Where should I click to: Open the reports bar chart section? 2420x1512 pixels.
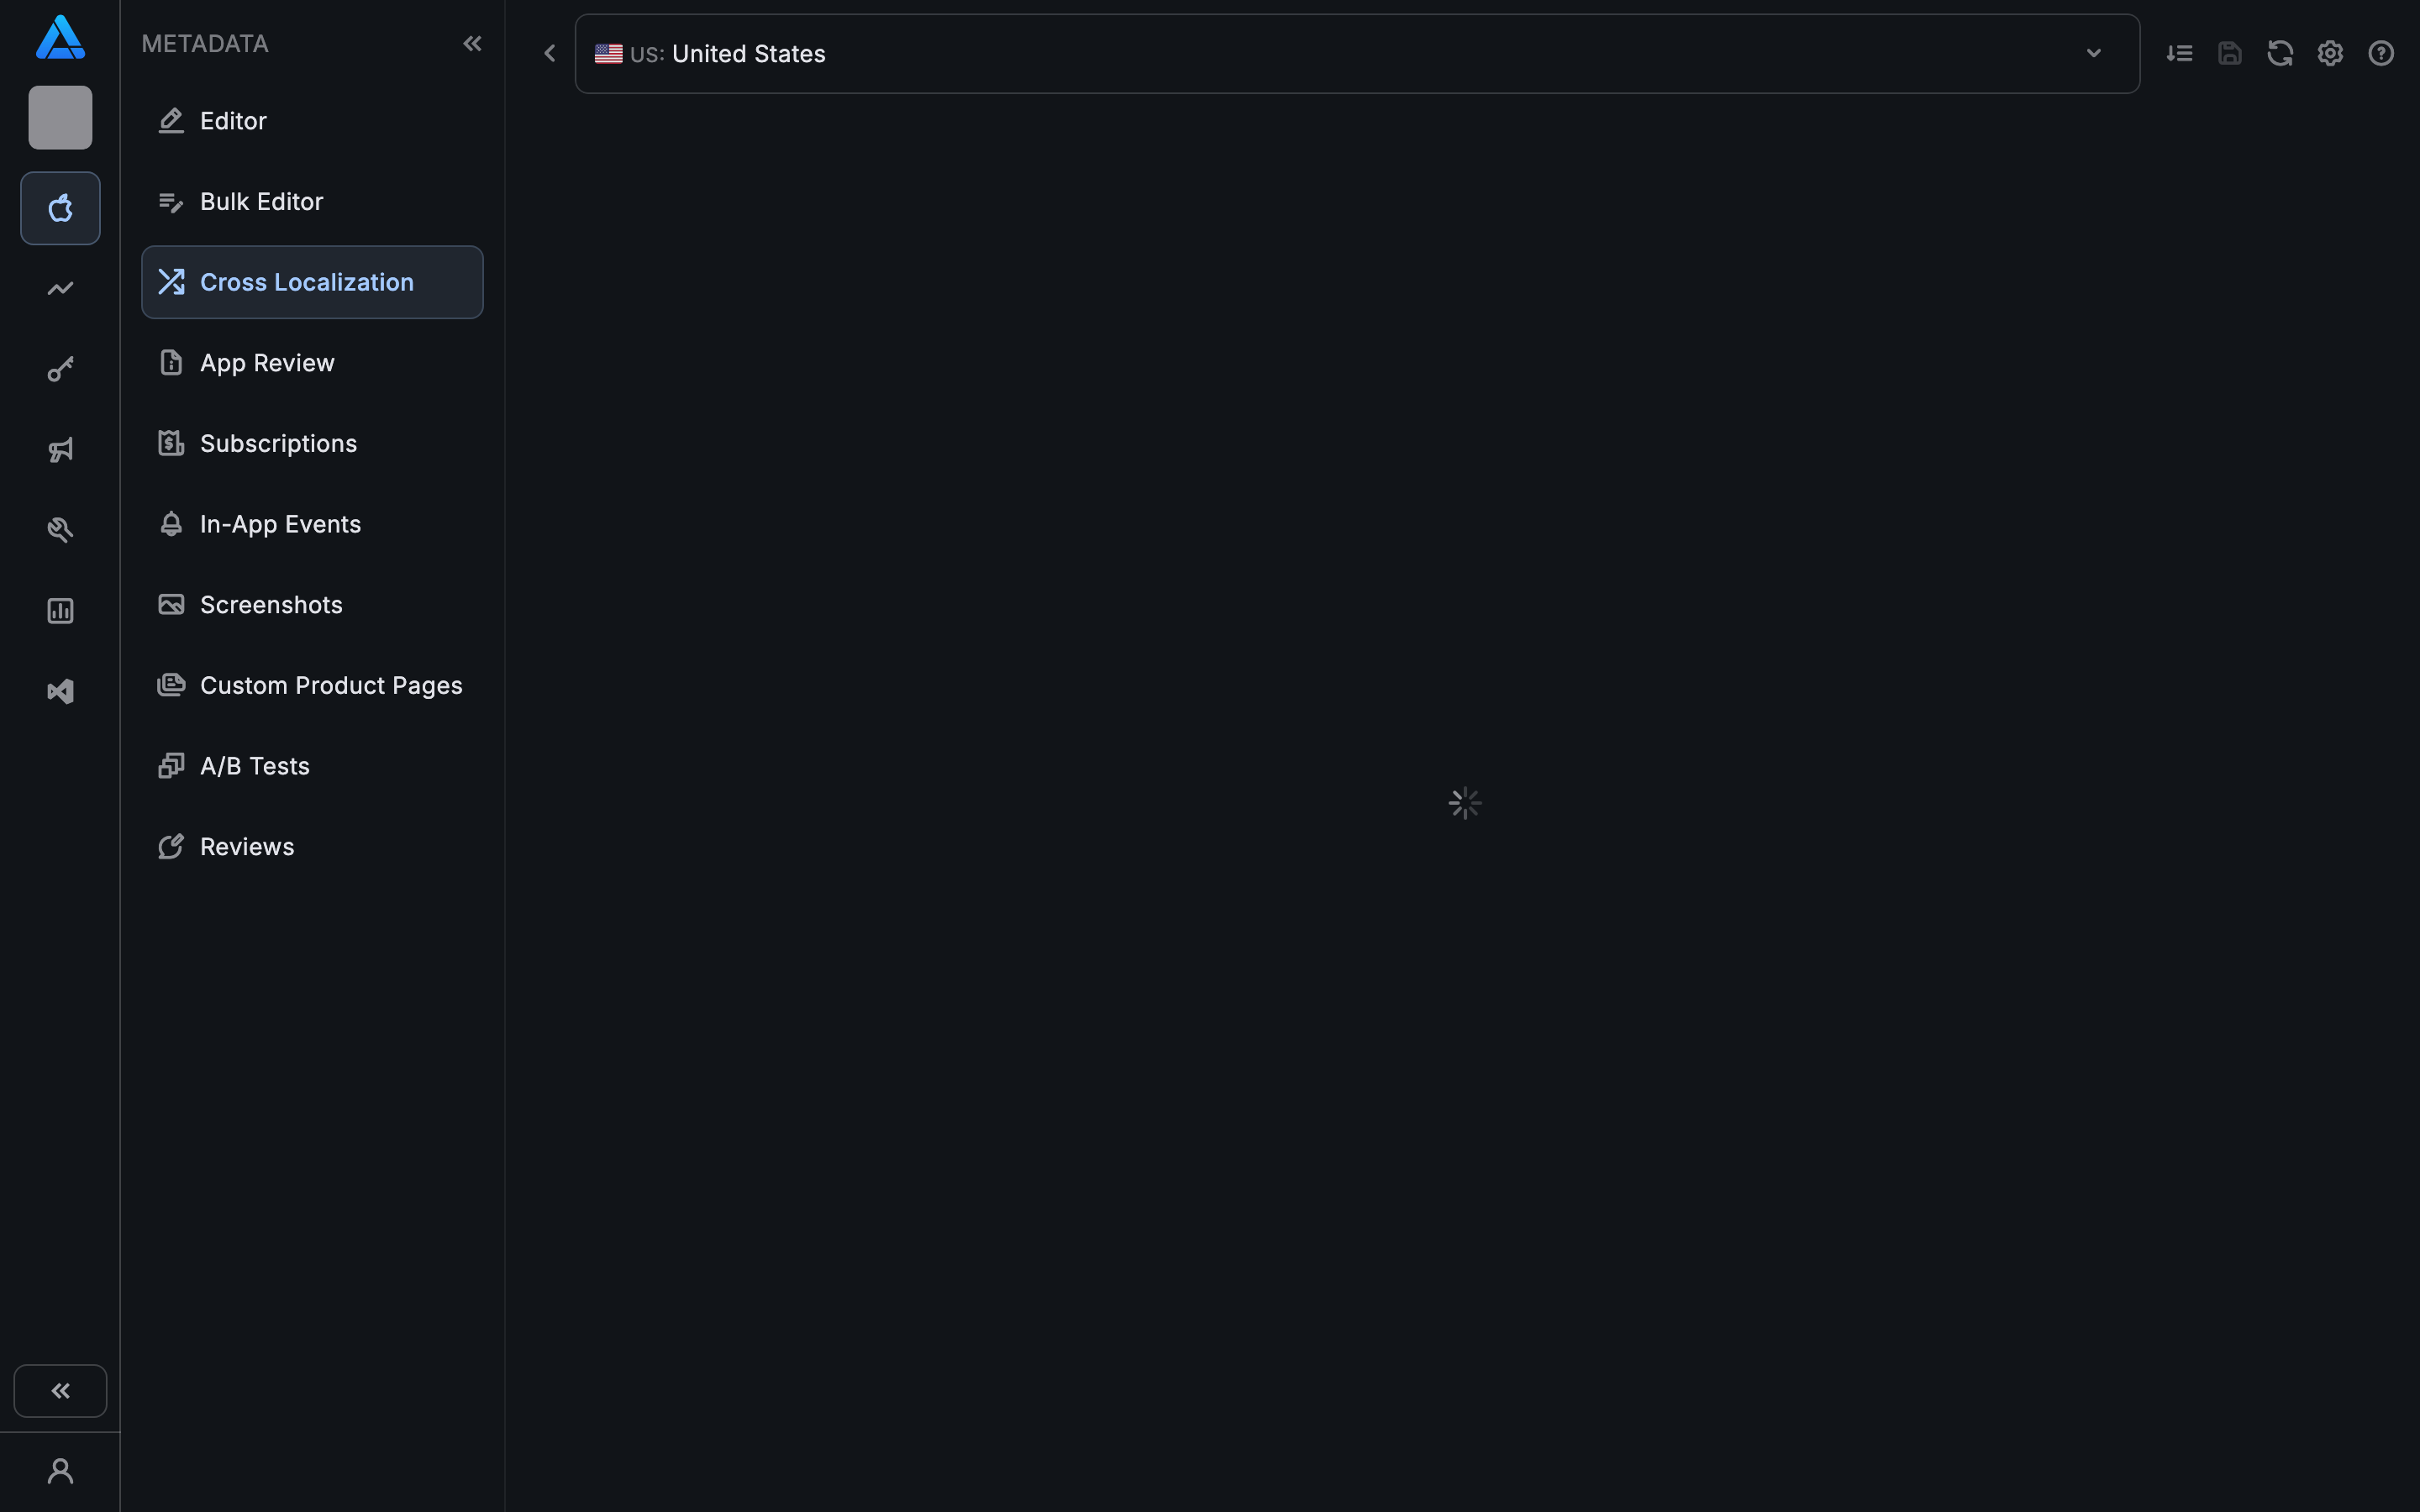[x=60, y=610]
